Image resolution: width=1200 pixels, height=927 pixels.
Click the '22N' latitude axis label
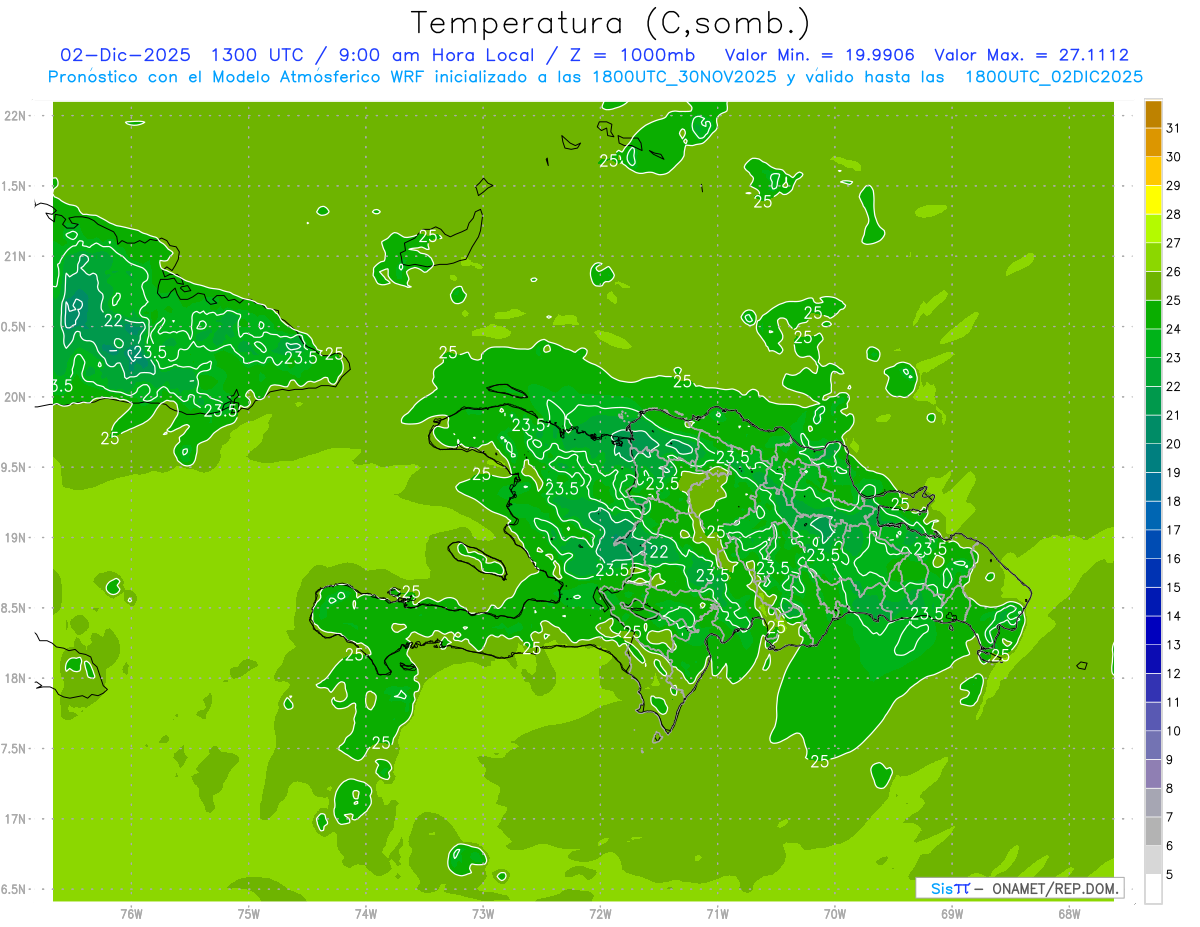(16, 116)
